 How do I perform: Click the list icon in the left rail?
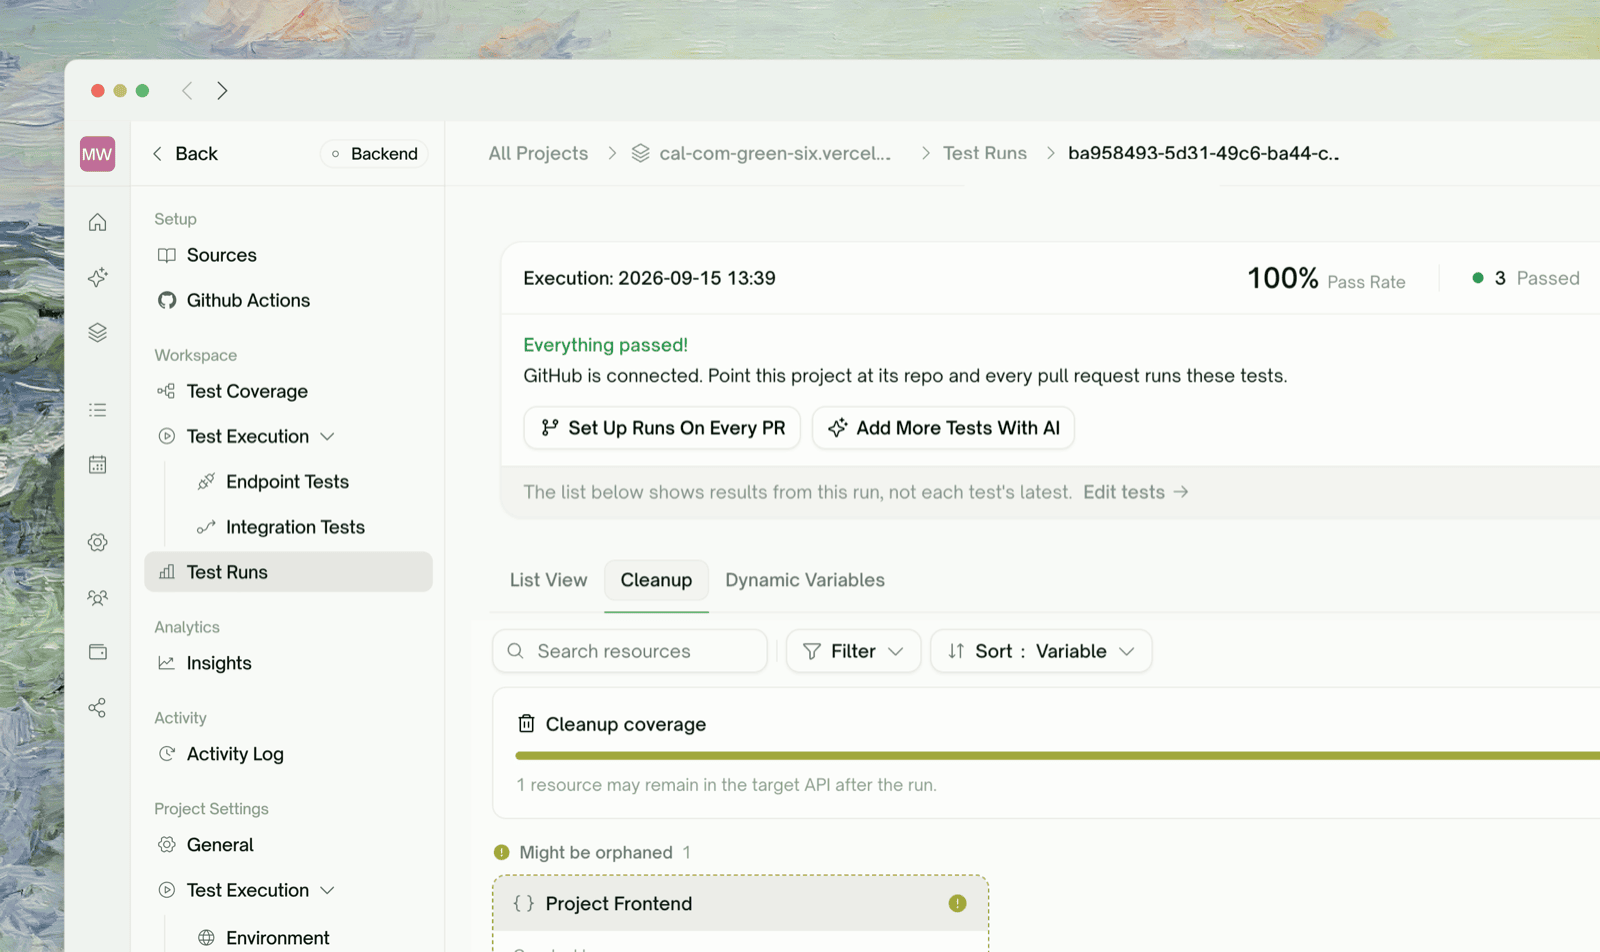97,410
